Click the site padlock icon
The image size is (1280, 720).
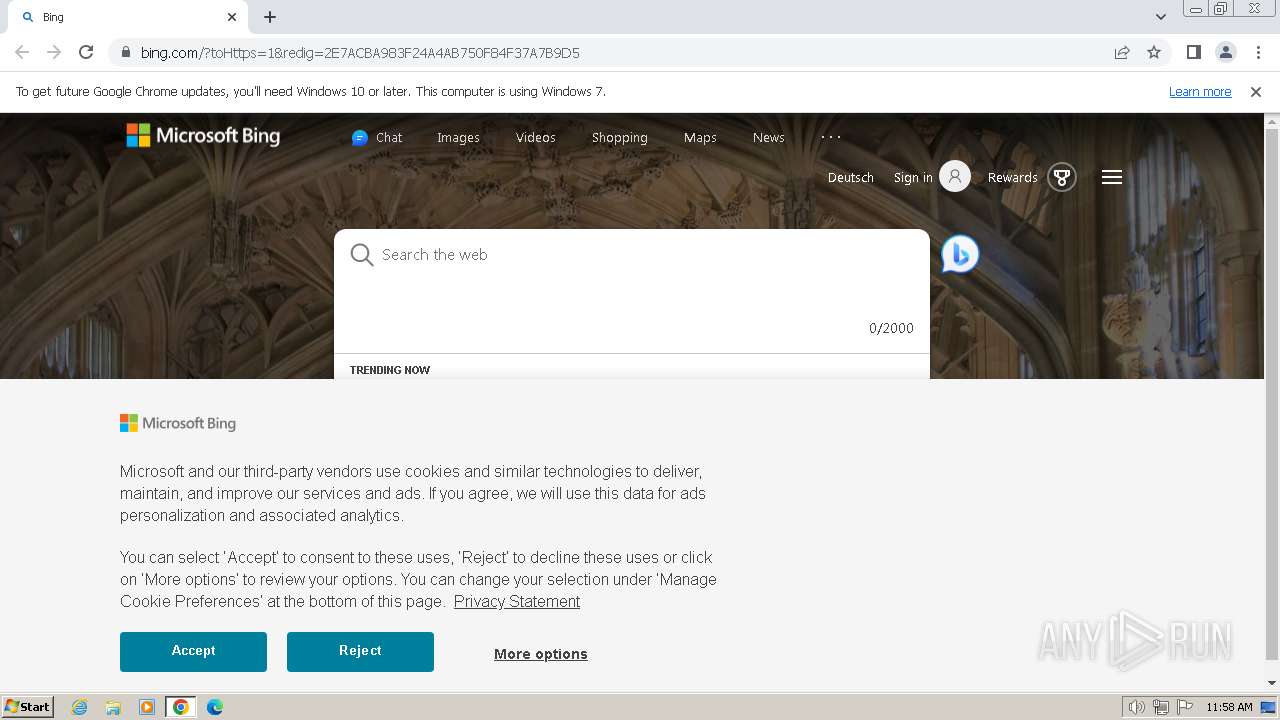coord(125,52)
